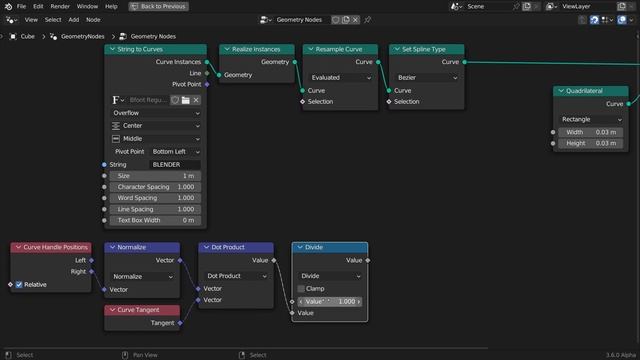Click the String field containing BLENDER
The image size is (640, 360).
[x=175, y=164]
